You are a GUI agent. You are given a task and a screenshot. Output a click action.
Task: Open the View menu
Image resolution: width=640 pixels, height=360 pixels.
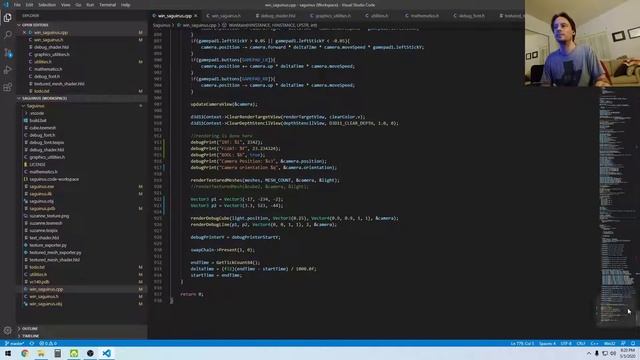pyautogui.click(x=65, y=5)
